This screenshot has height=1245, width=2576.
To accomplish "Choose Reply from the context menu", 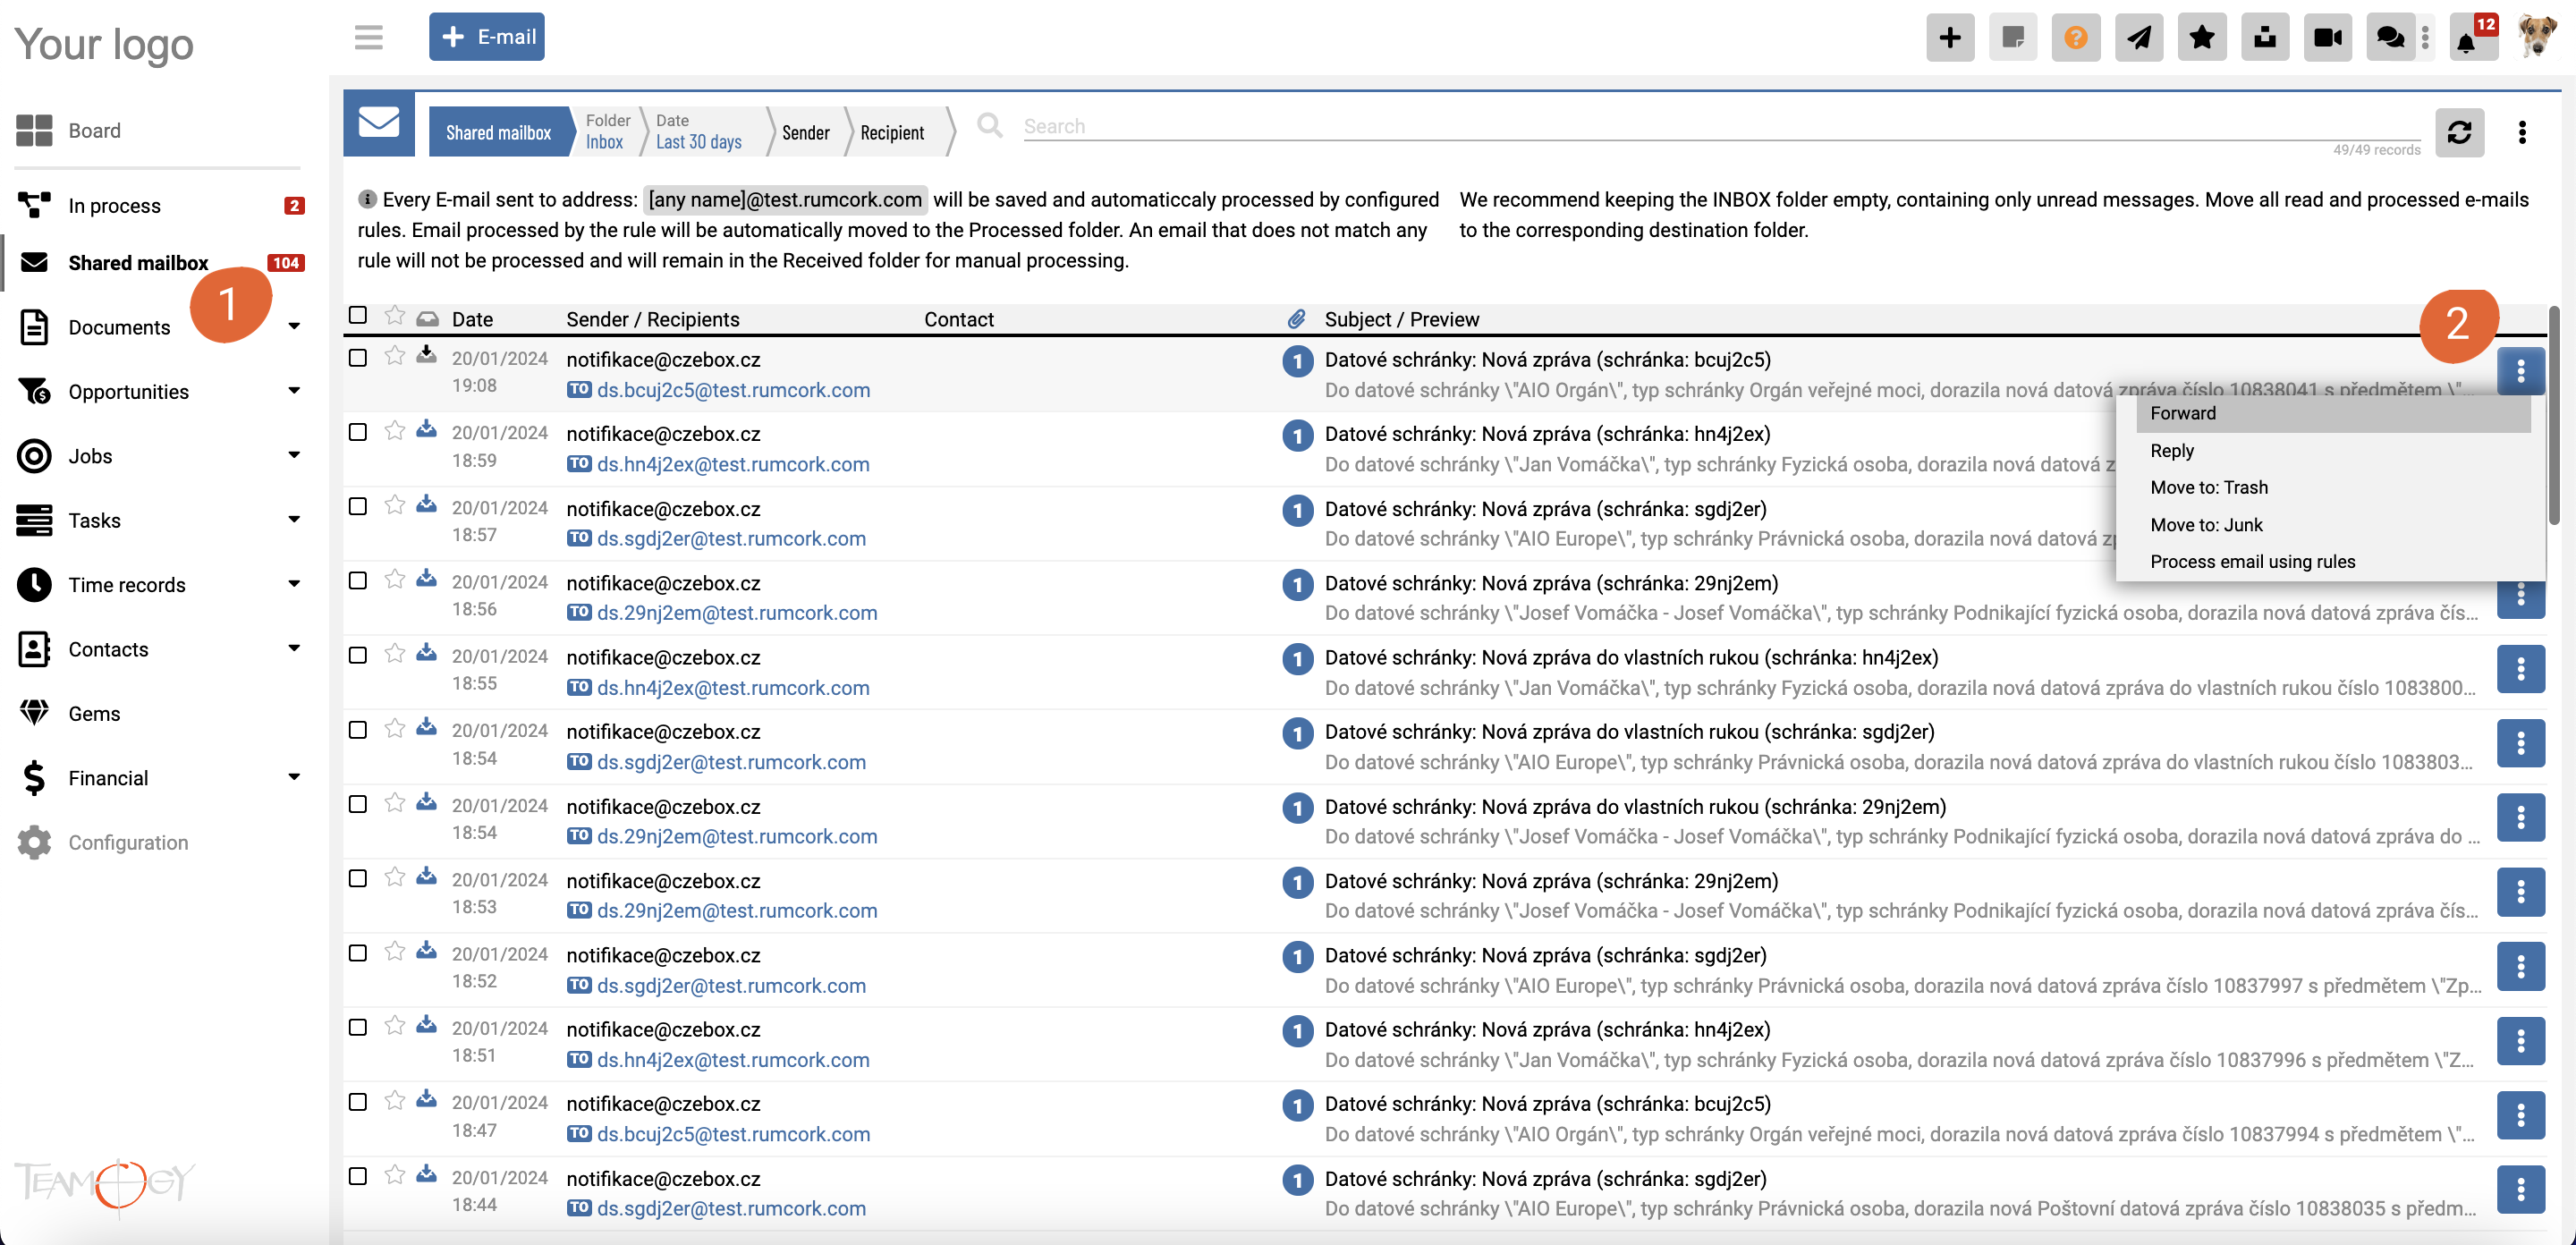I will [x=2333, y=450].
